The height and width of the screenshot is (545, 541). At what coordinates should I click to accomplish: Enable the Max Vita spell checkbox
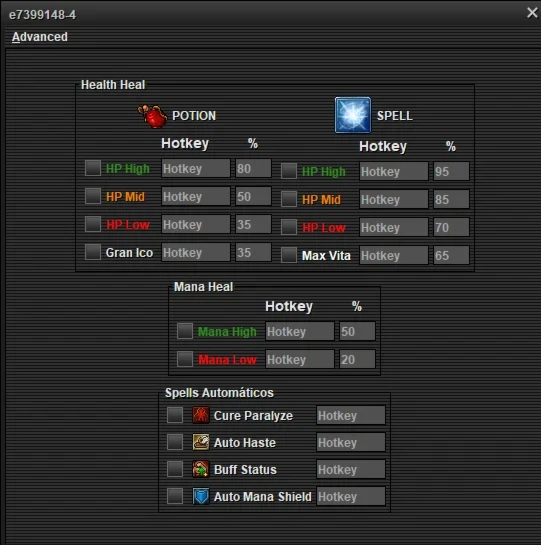(x=289, y=255)
